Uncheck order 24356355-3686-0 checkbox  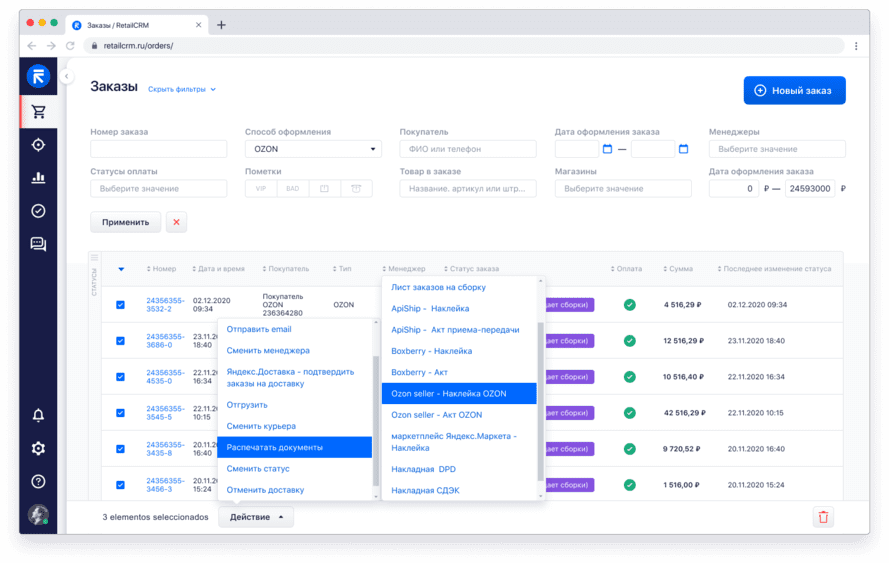120,341
